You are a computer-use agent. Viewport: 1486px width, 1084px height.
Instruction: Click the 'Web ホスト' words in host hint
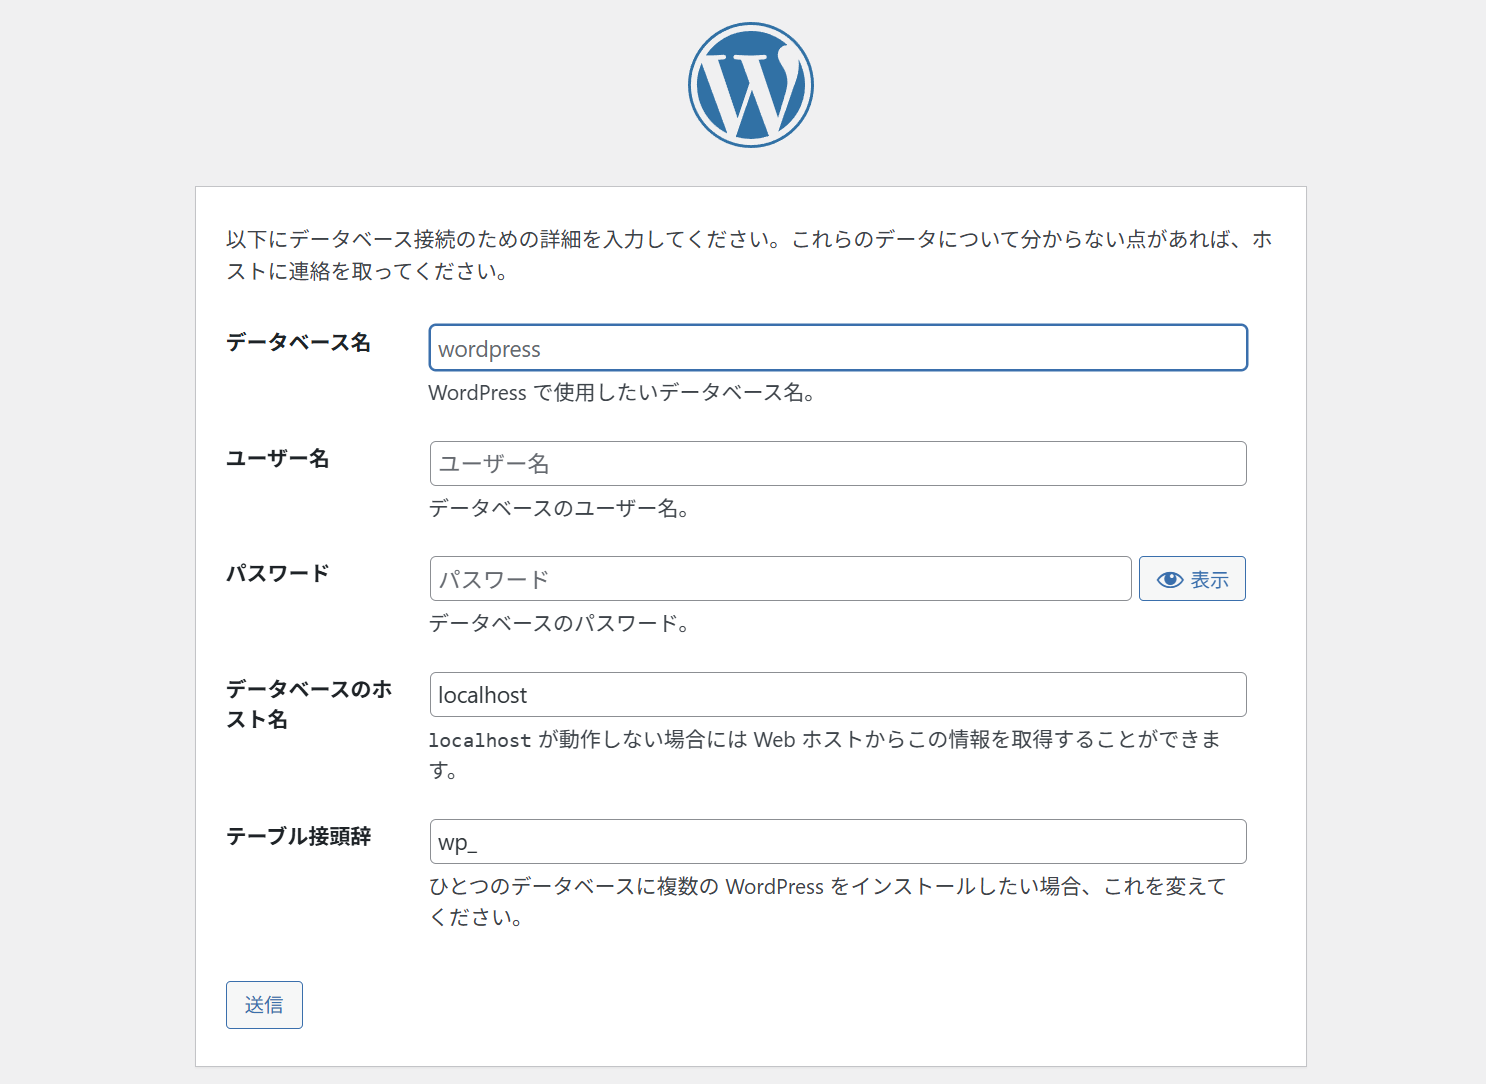pyautogui.click(x=806, y=740)
